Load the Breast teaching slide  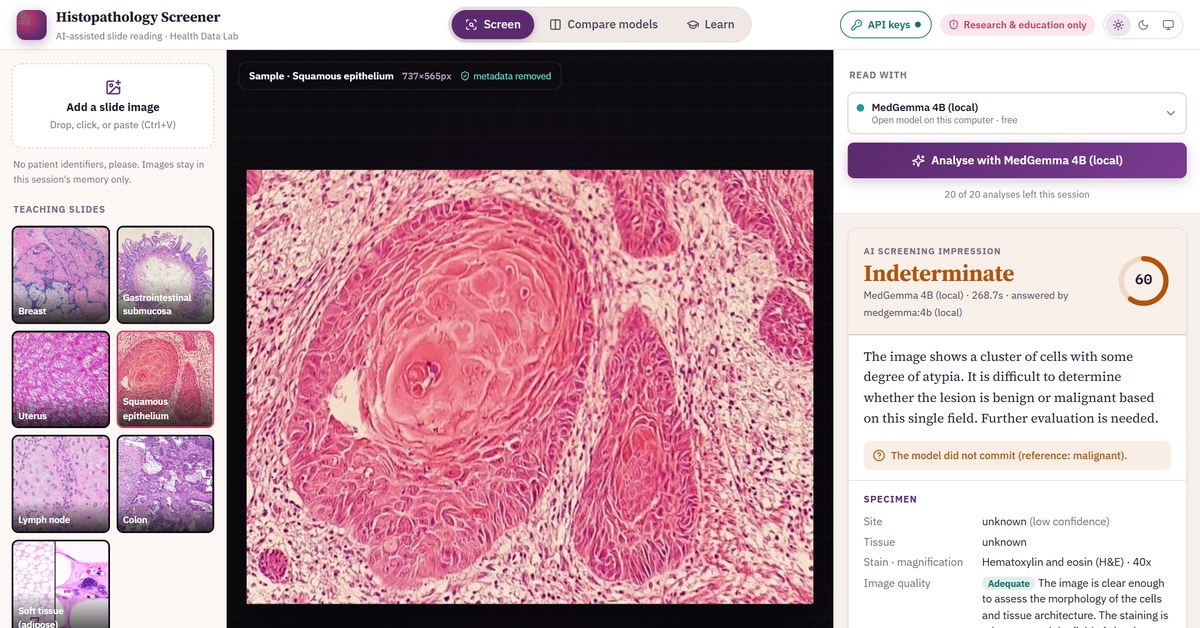coord(61,274)
